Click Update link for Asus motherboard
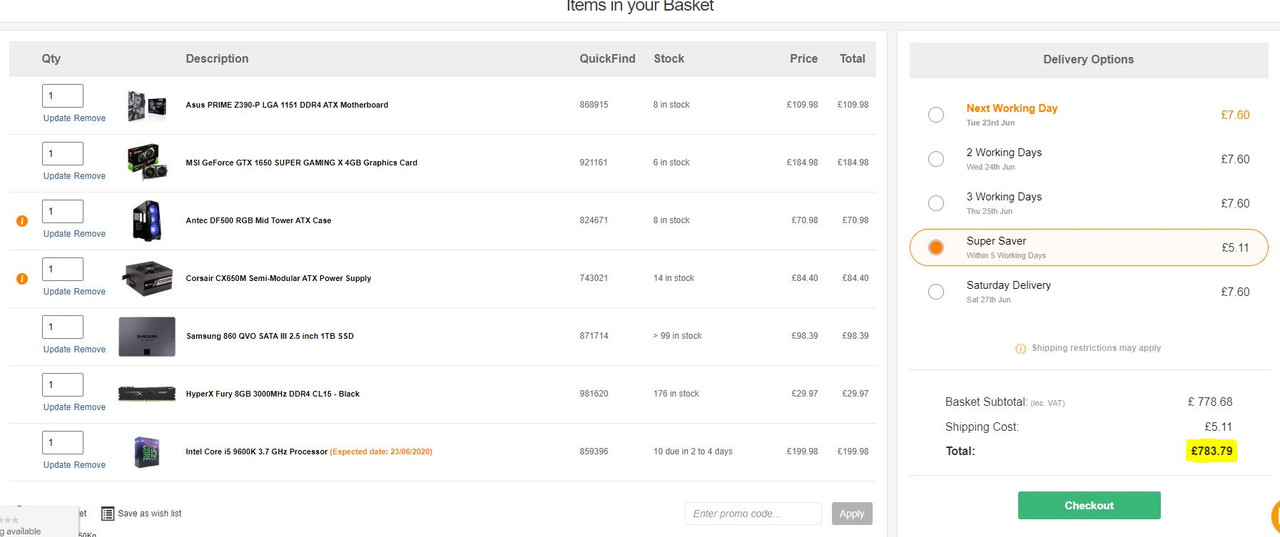The width and height of the screenshot is (1280, 537). [57, 118]
